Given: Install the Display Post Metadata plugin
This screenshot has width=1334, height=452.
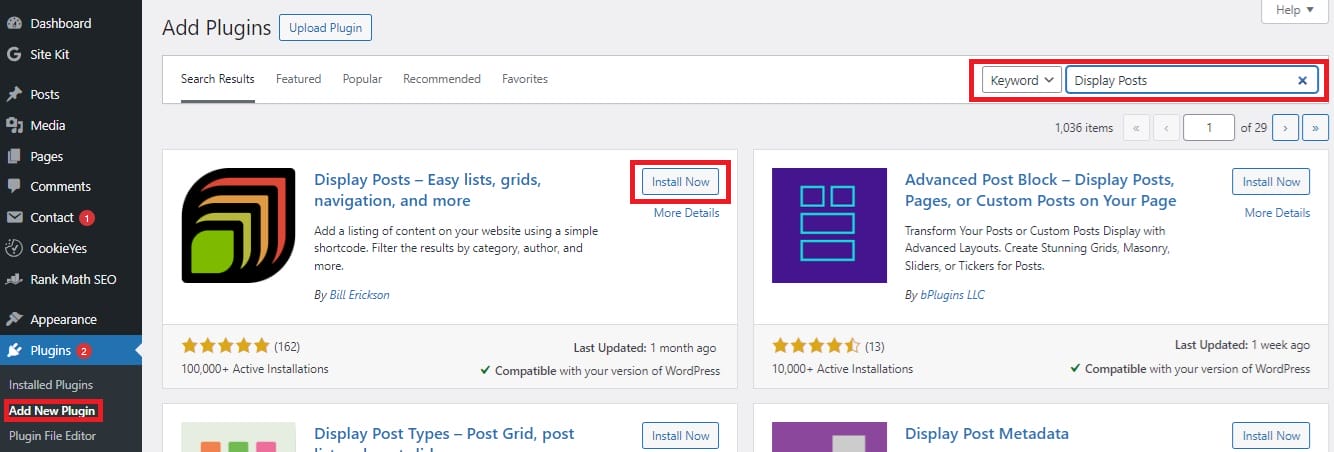Looking at the screenshot, I should (1271, 435).
